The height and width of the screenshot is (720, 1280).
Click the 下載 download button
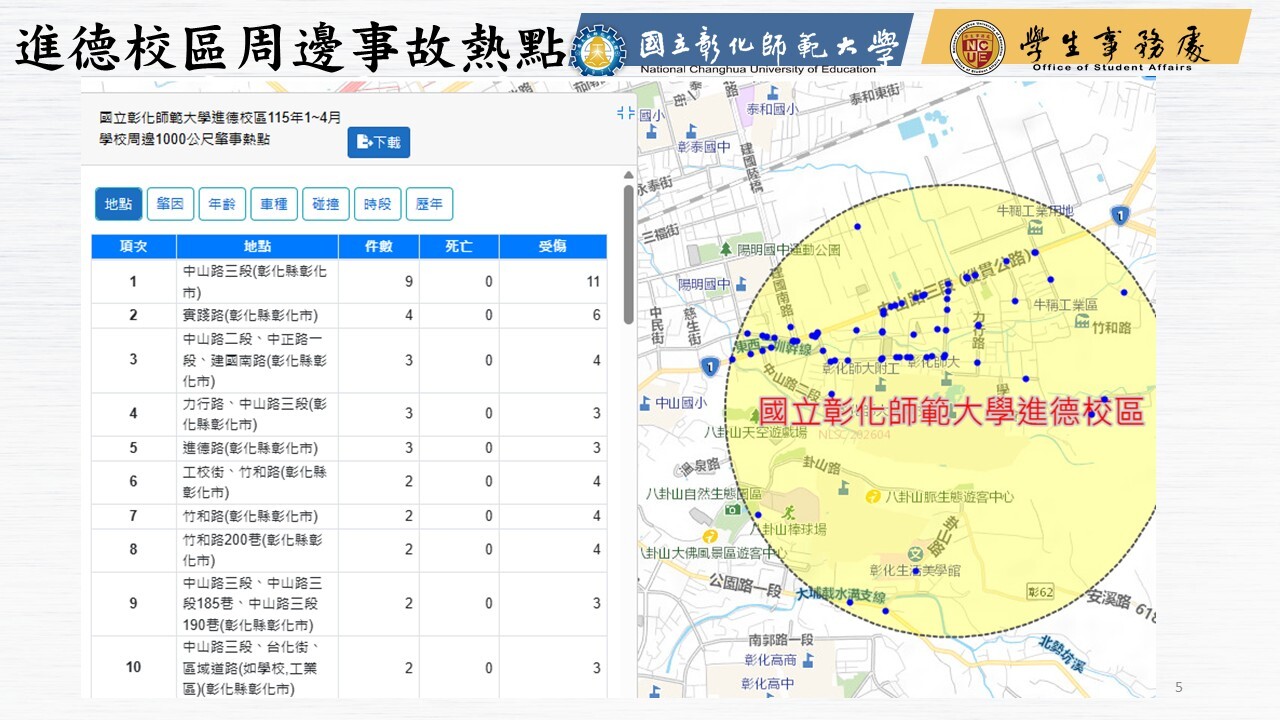[x=379, y=142]
